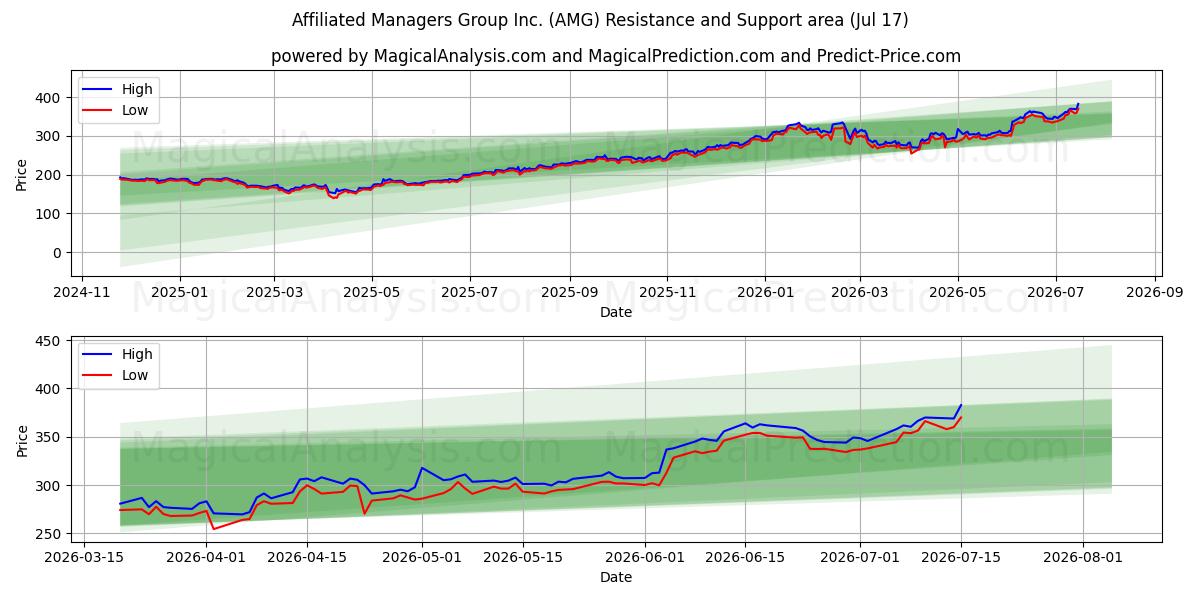Click the chart title mentioning Affiliated Managers Group
Viewport: 1200px width, 600px height.
[x=600, y=20]
